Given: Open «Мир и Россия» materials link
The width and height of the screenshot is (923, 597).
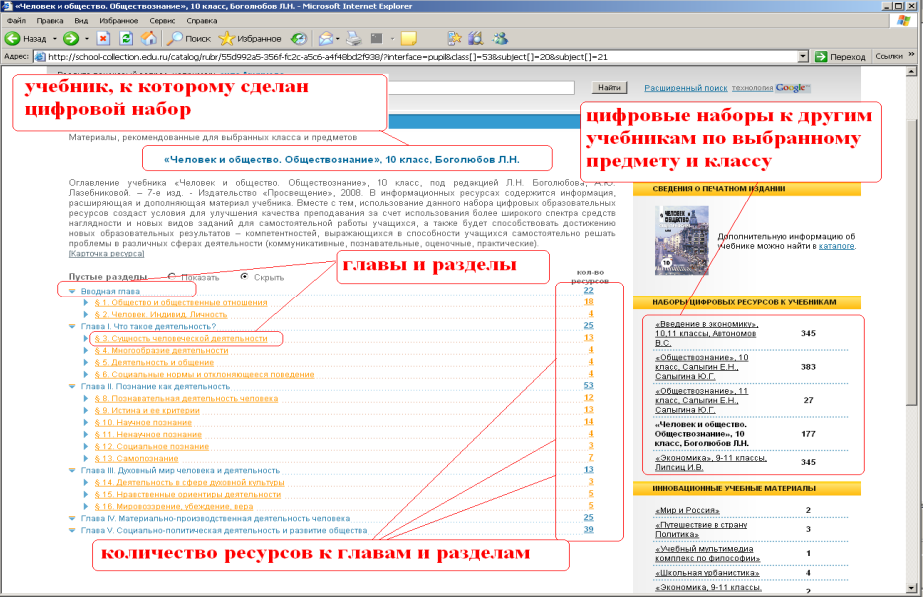Looking at the screenshot, I should pyautogui.click(x=687, y=510).
